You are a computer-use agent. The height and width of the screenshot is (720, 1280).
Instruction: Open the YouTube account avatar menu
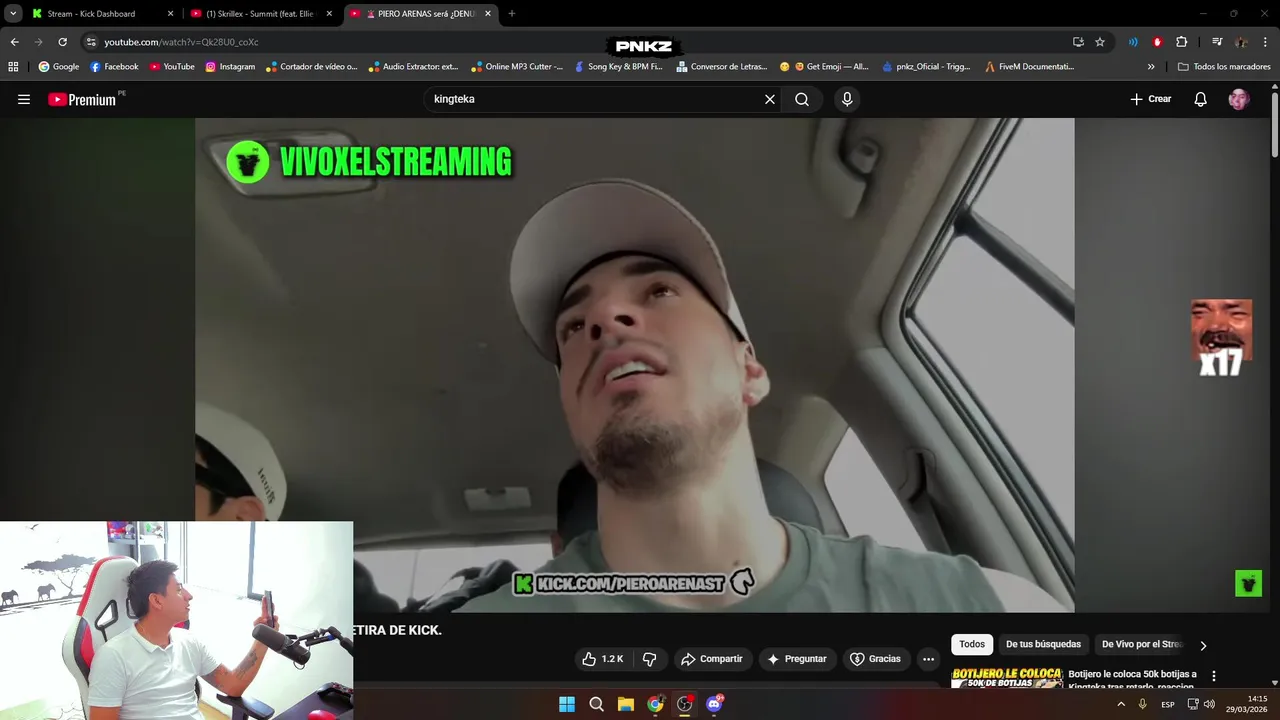pyautogui.click(x=1239, y=99)
